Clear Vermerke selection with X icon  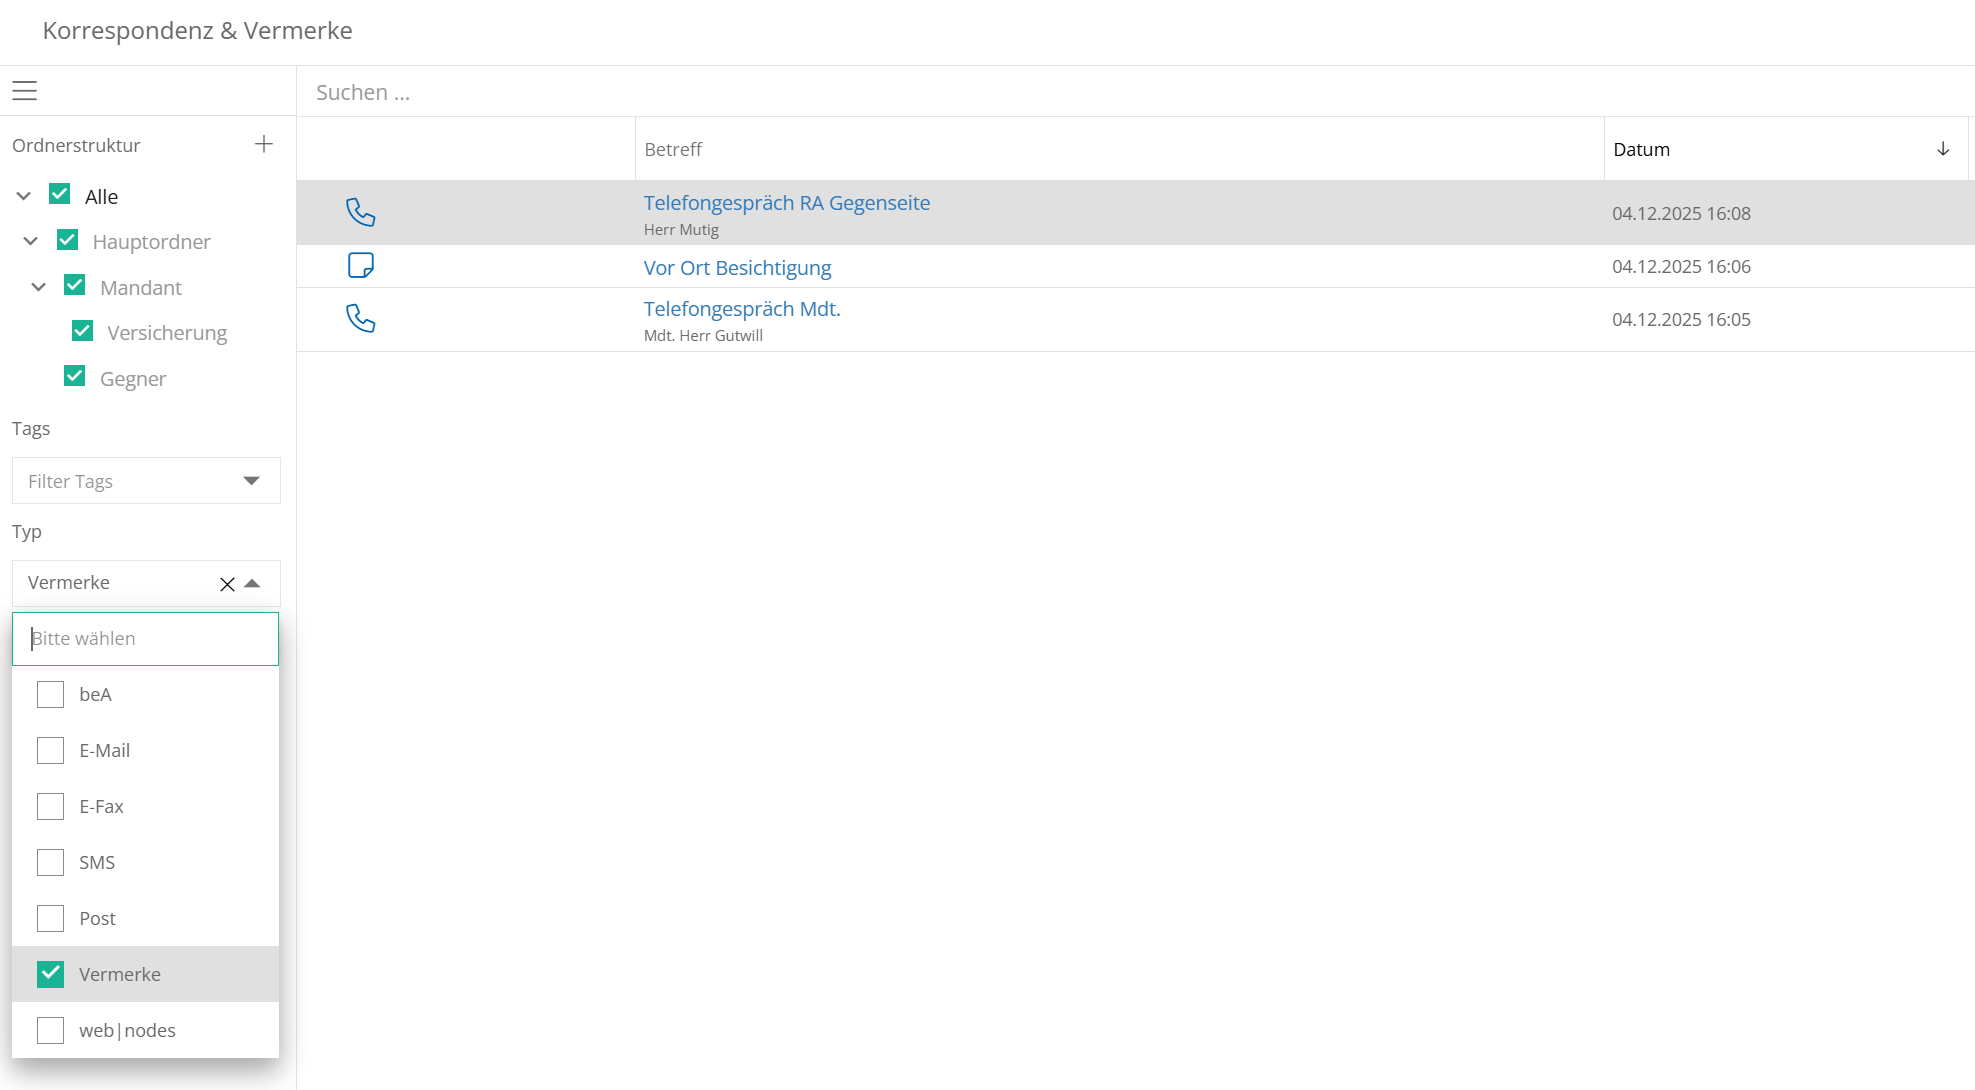pyautogui.click(x=227, y=584)
